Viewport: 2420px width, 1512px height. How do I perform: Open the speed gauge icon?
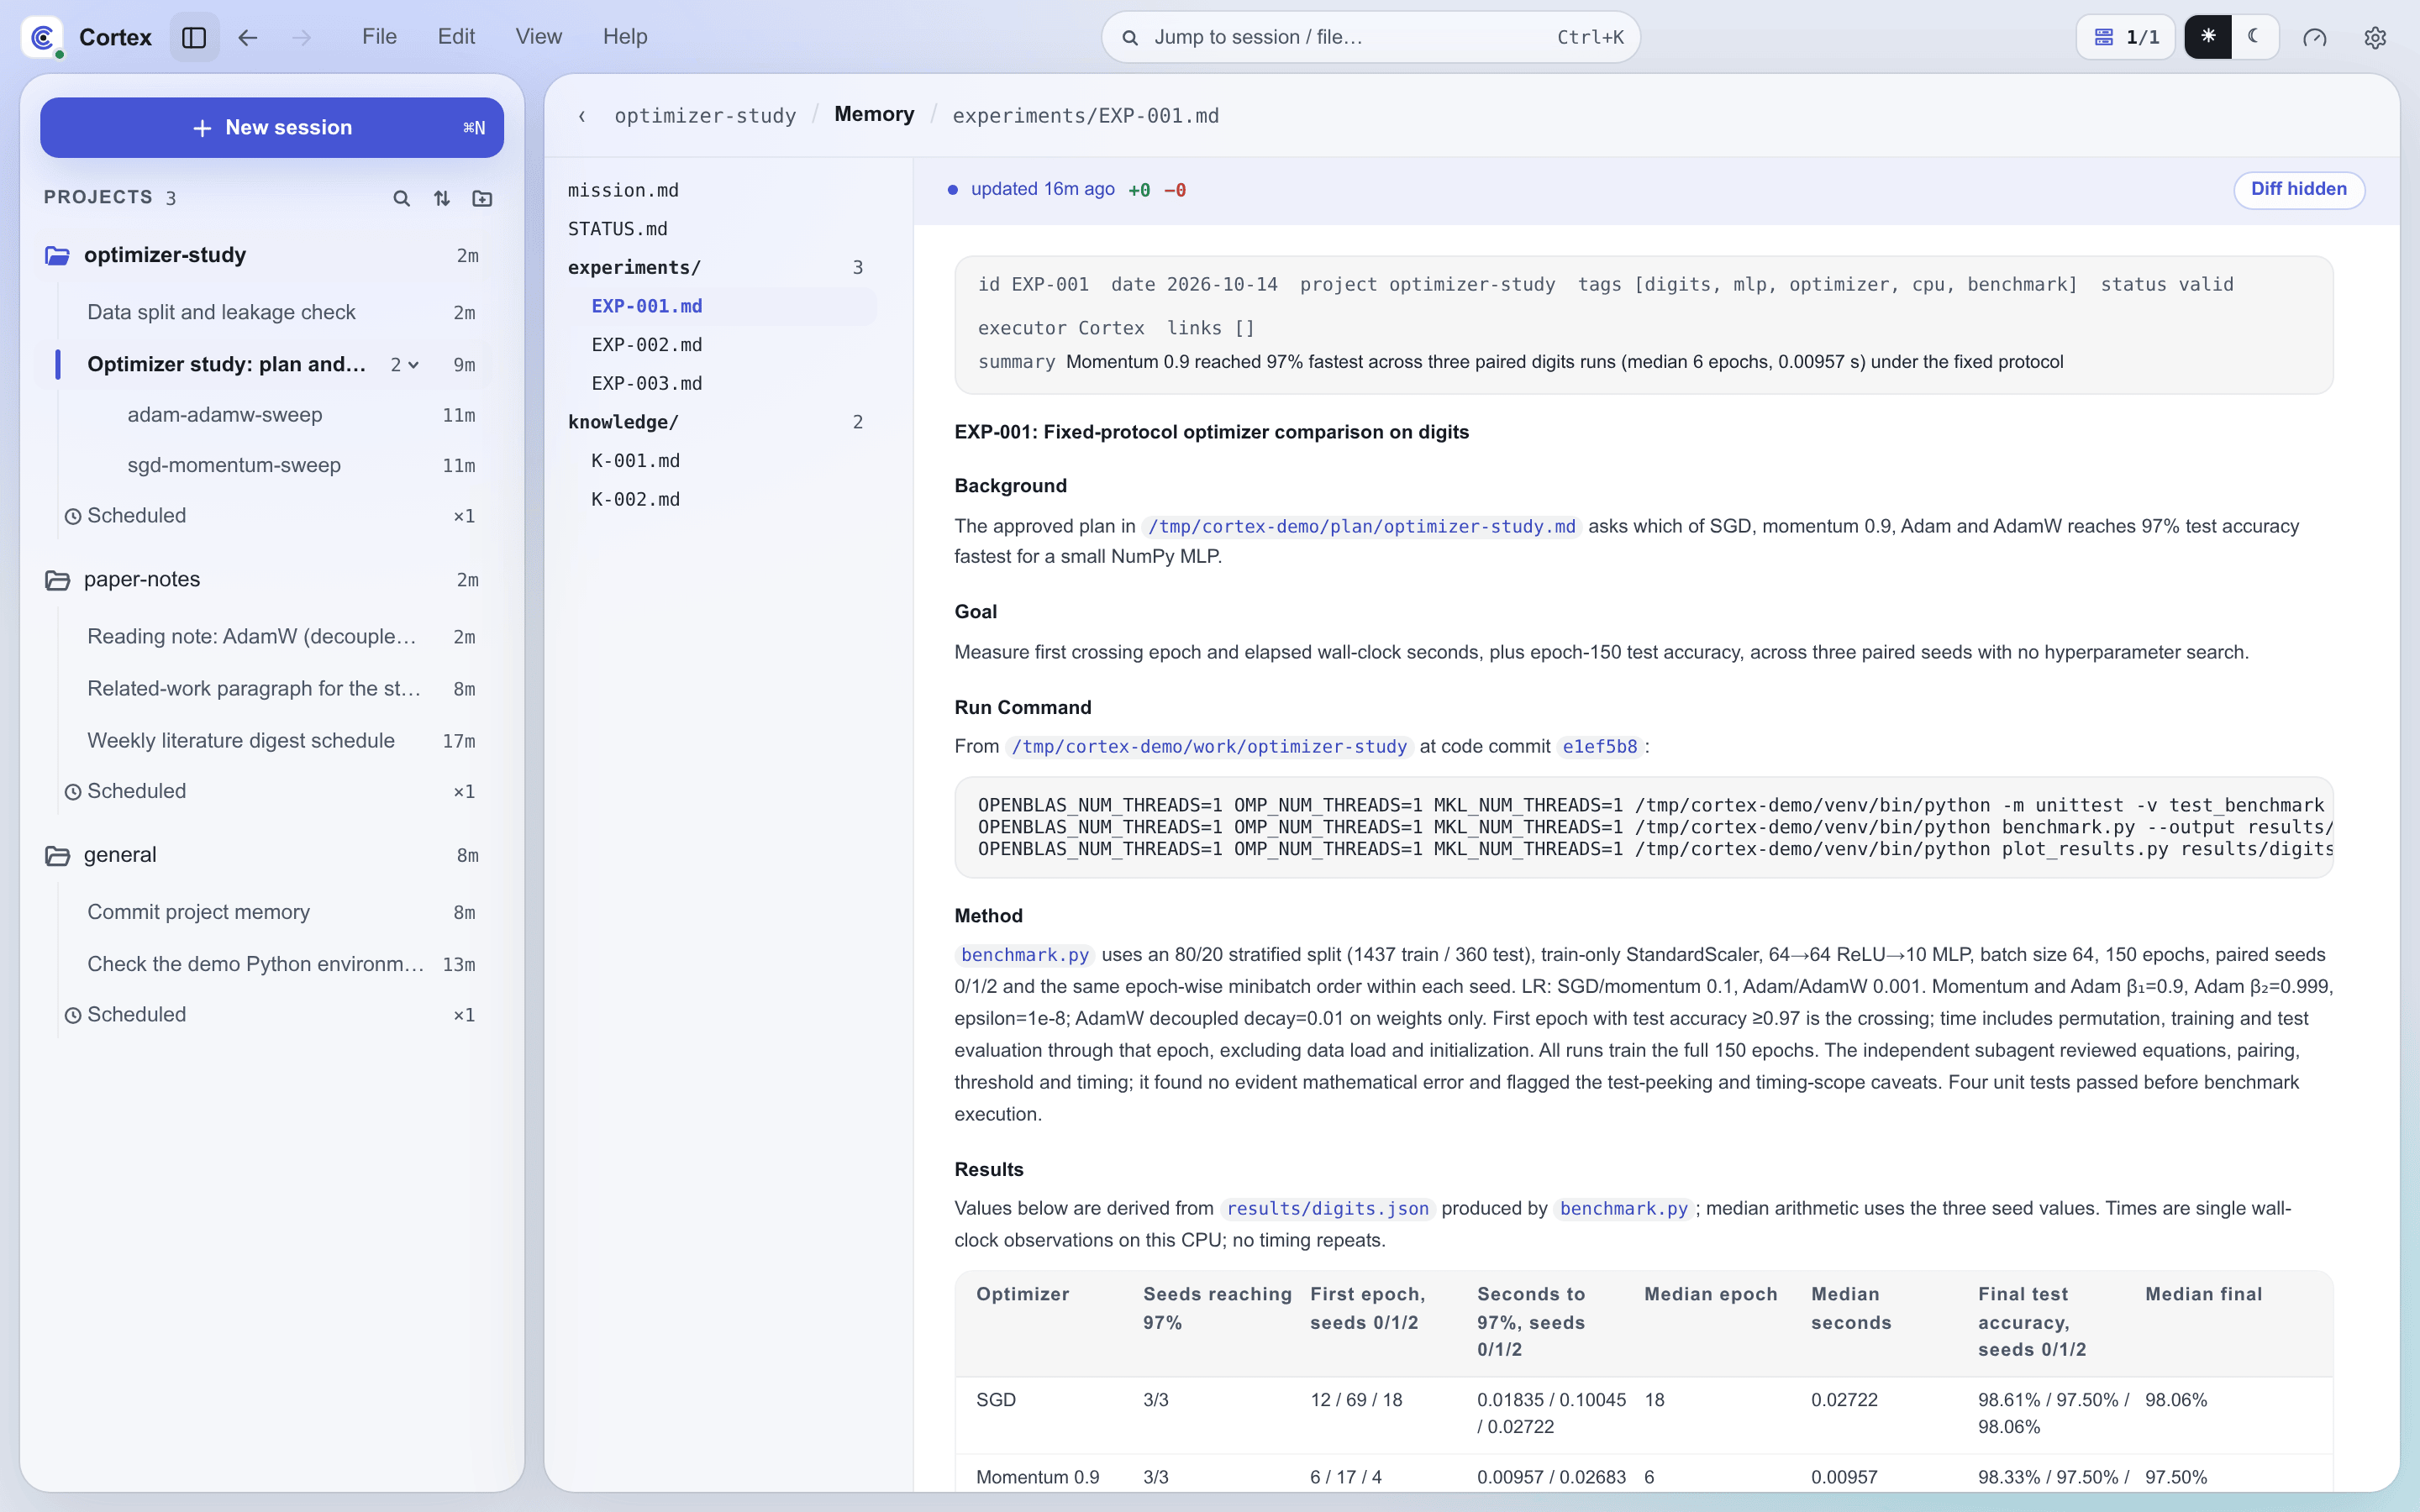2315,37
